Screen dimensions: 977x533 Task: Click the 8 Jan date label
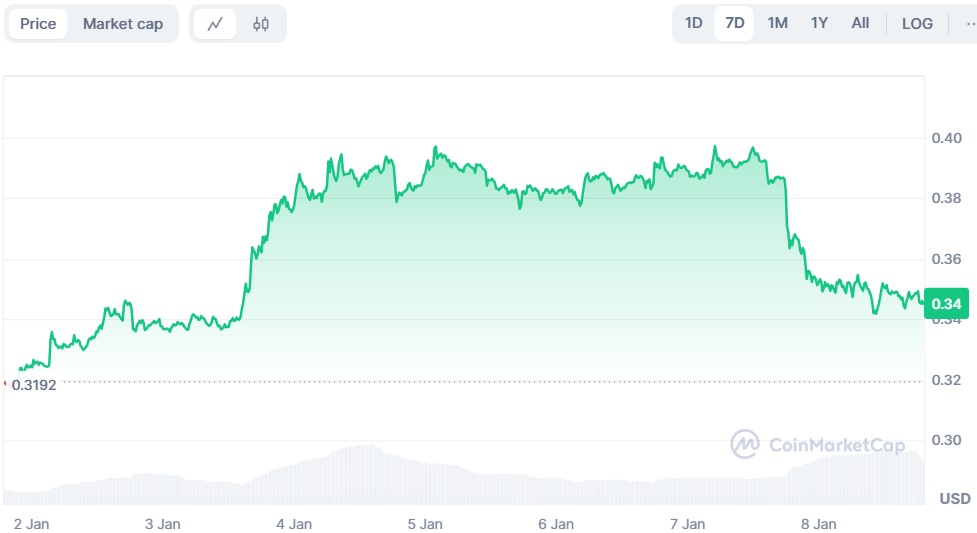(819, 523)
